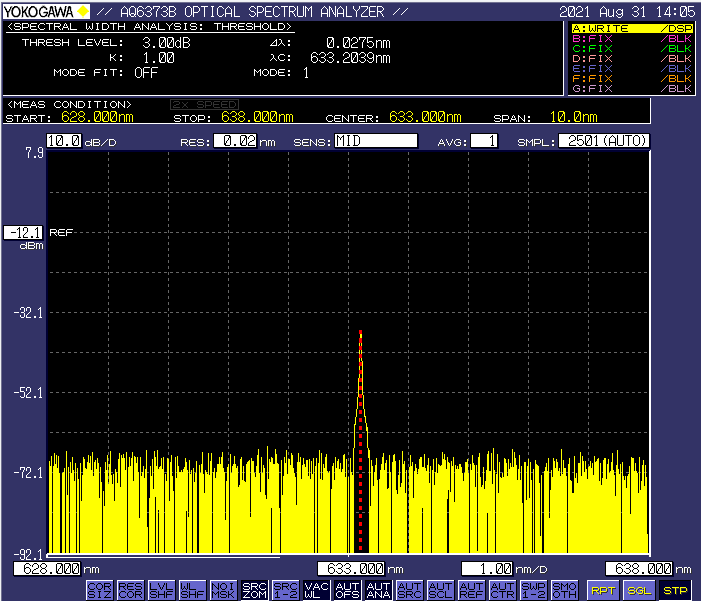Image resolution: width=701 pixels, height=601 pixels.
Task: Click the REF level label on graph
Action: [61, 233]
